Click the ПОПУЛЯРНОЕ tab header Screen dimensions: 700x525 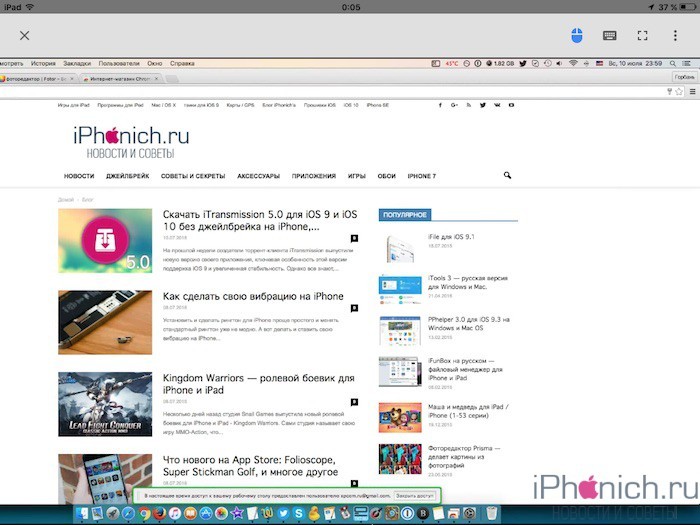[405, 215]
